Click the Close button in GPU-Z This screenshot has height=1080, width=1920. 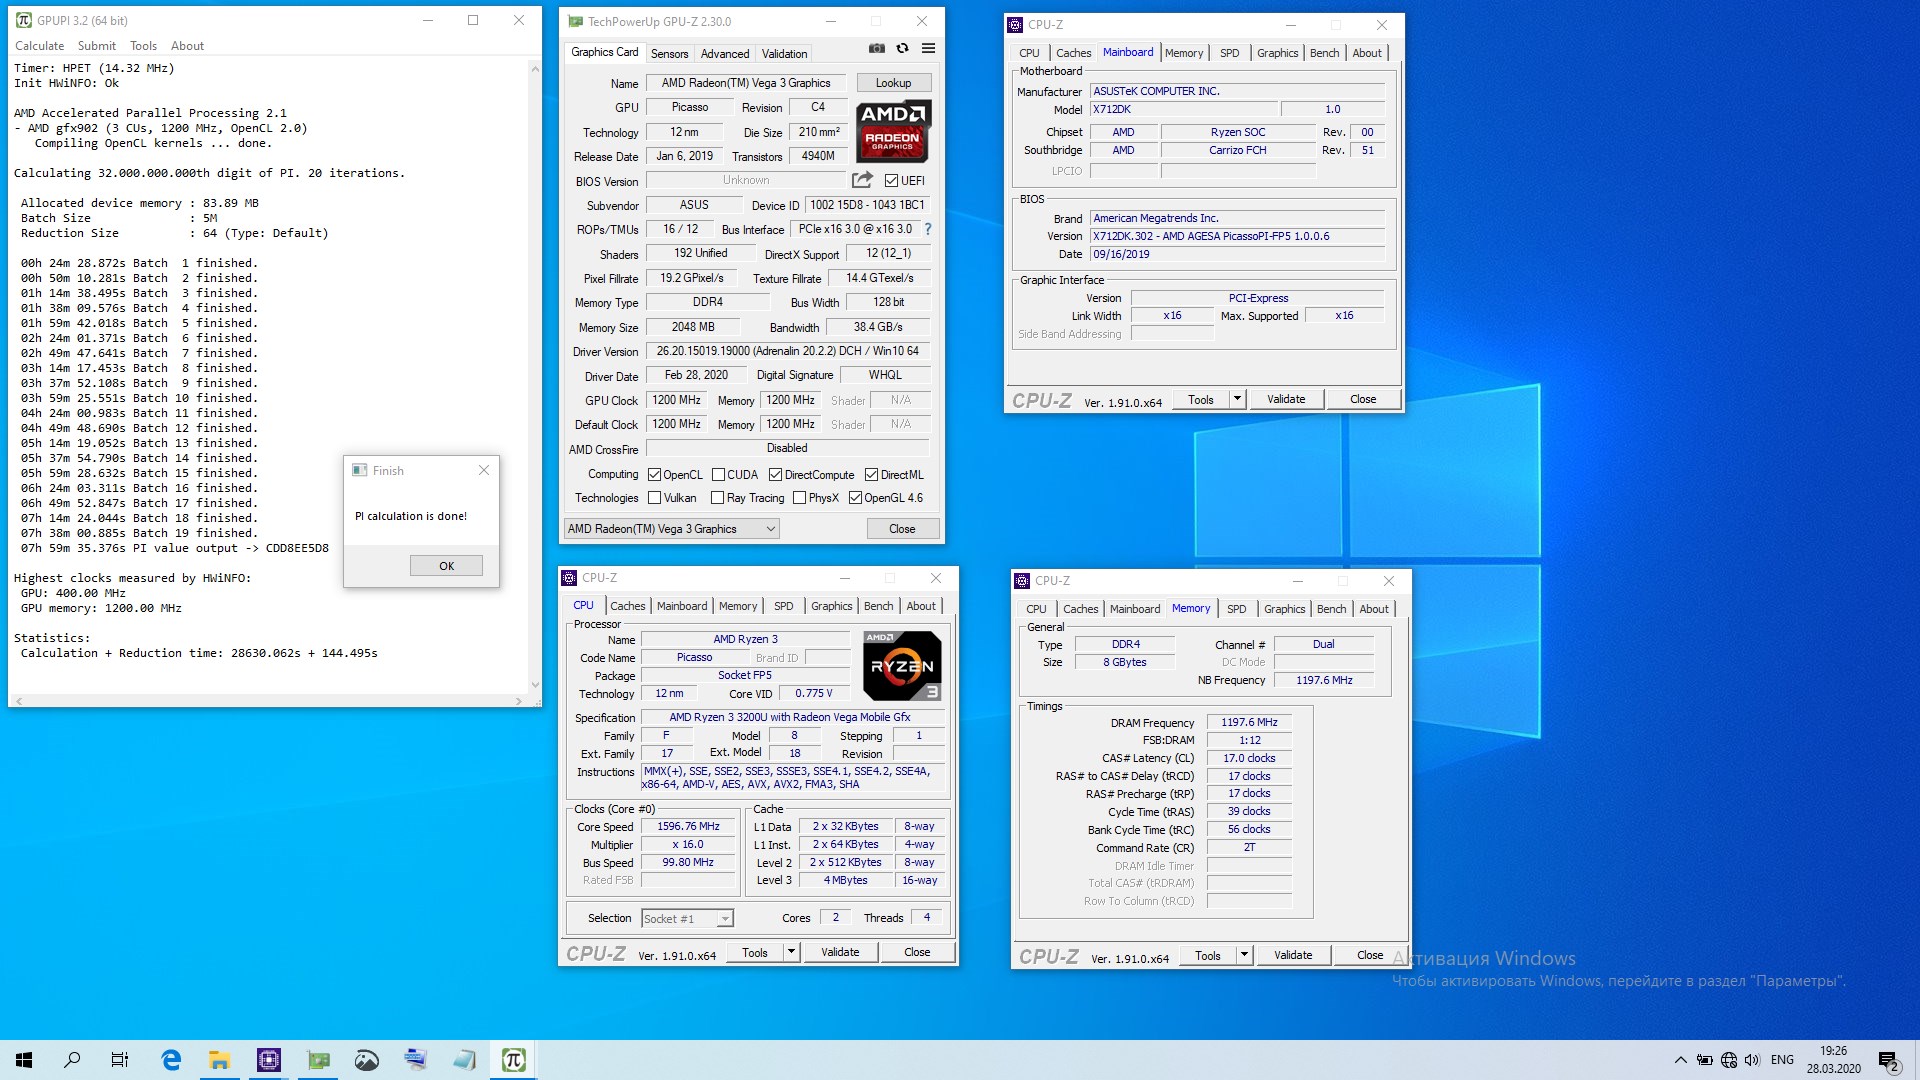[x=902, y=529]
